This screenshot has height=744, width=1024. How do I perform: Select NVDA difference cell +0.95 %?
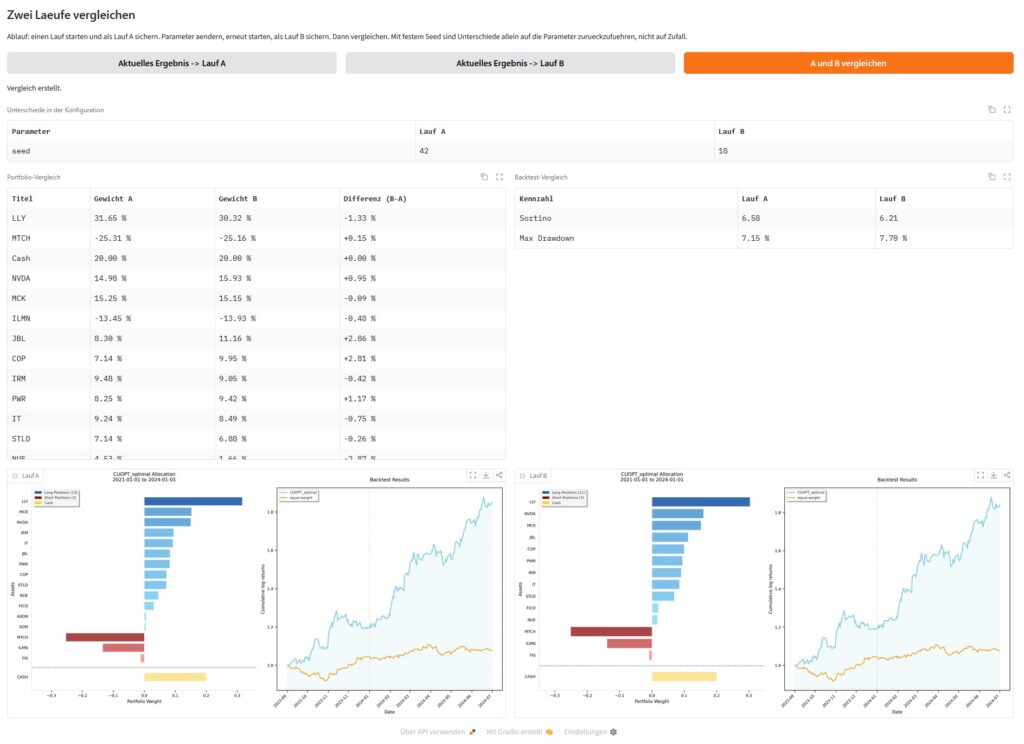tap(422, 278)
